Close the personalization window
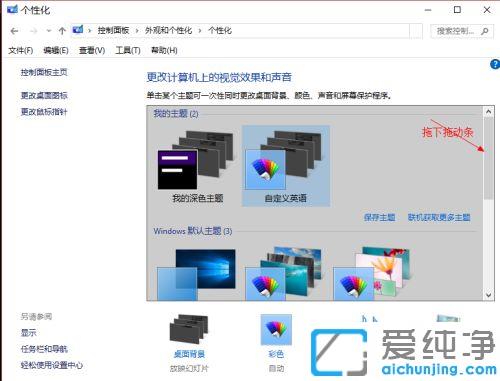 click(x=487, y=10)
